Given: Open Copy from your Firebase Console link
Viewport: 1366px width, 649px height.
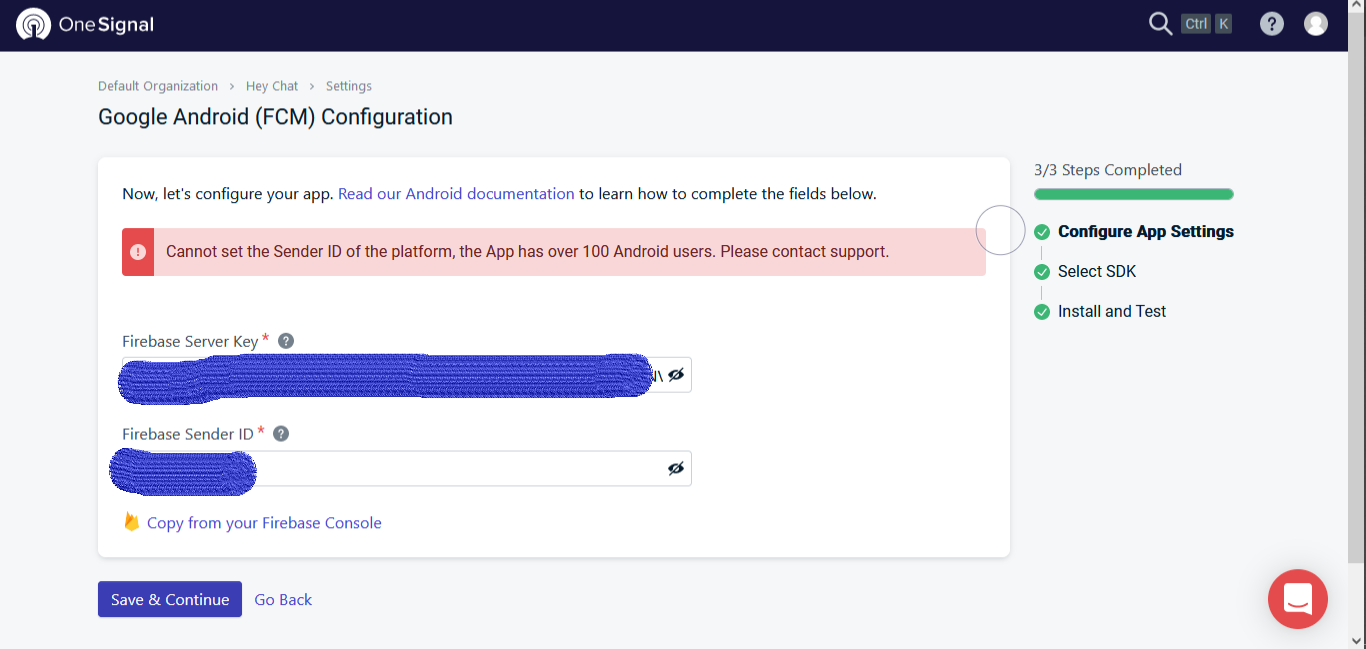Looking at the screenshot, I should pyautogui.click(x=264, y=523).
